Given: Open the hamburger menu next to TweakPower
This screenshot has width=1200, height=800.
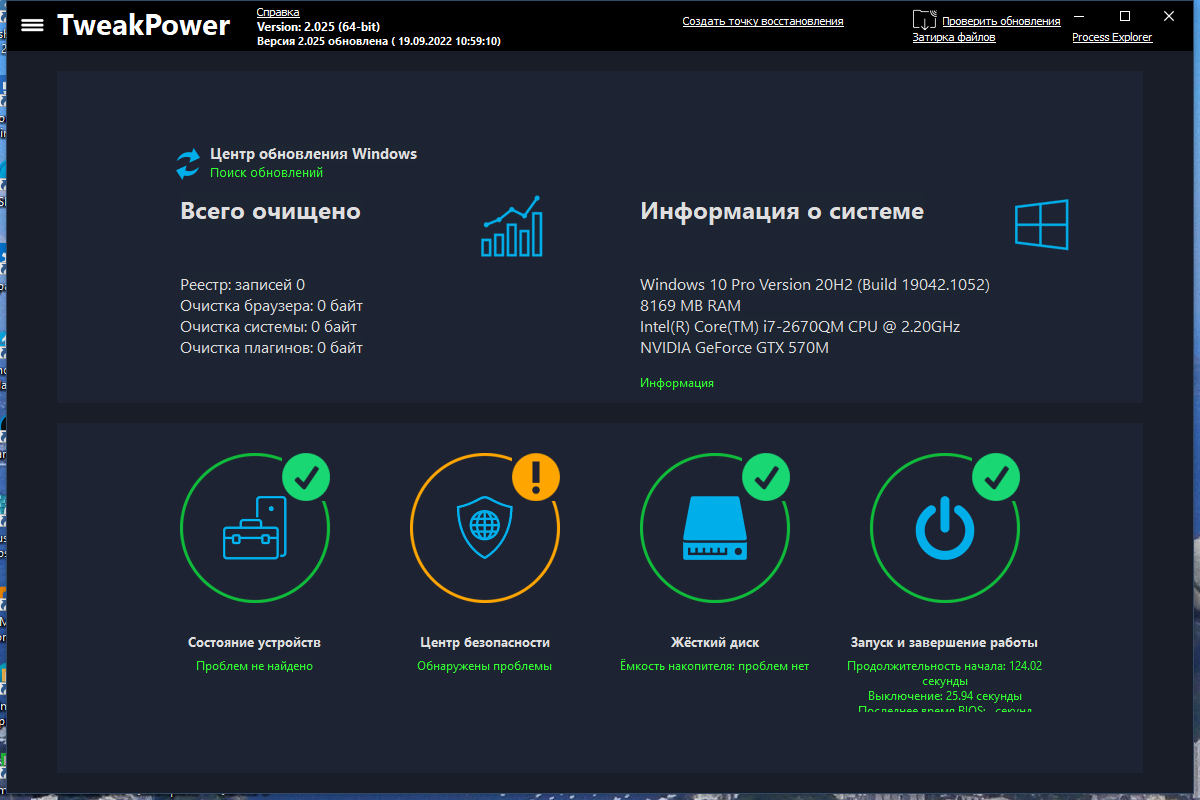Looking at the screenshot, I should 33,25.
